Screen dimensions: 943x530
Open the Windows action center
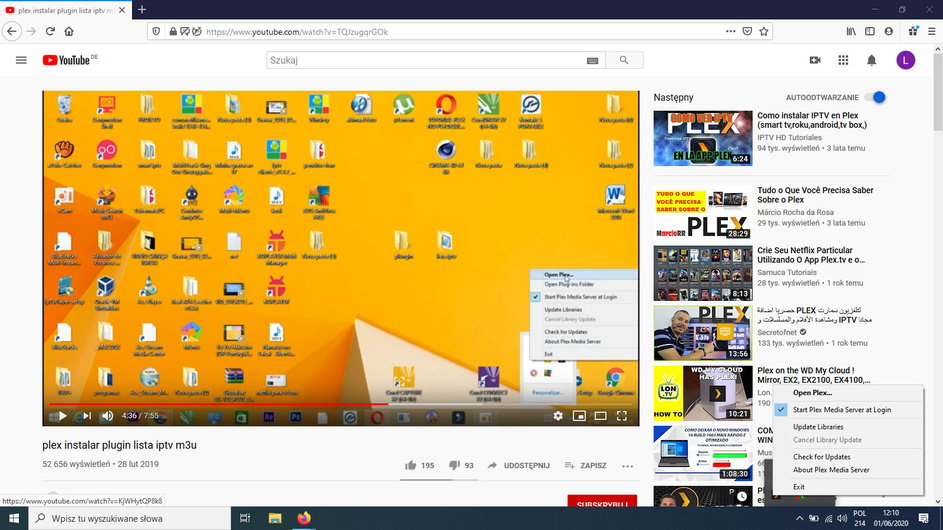(924, 518)
